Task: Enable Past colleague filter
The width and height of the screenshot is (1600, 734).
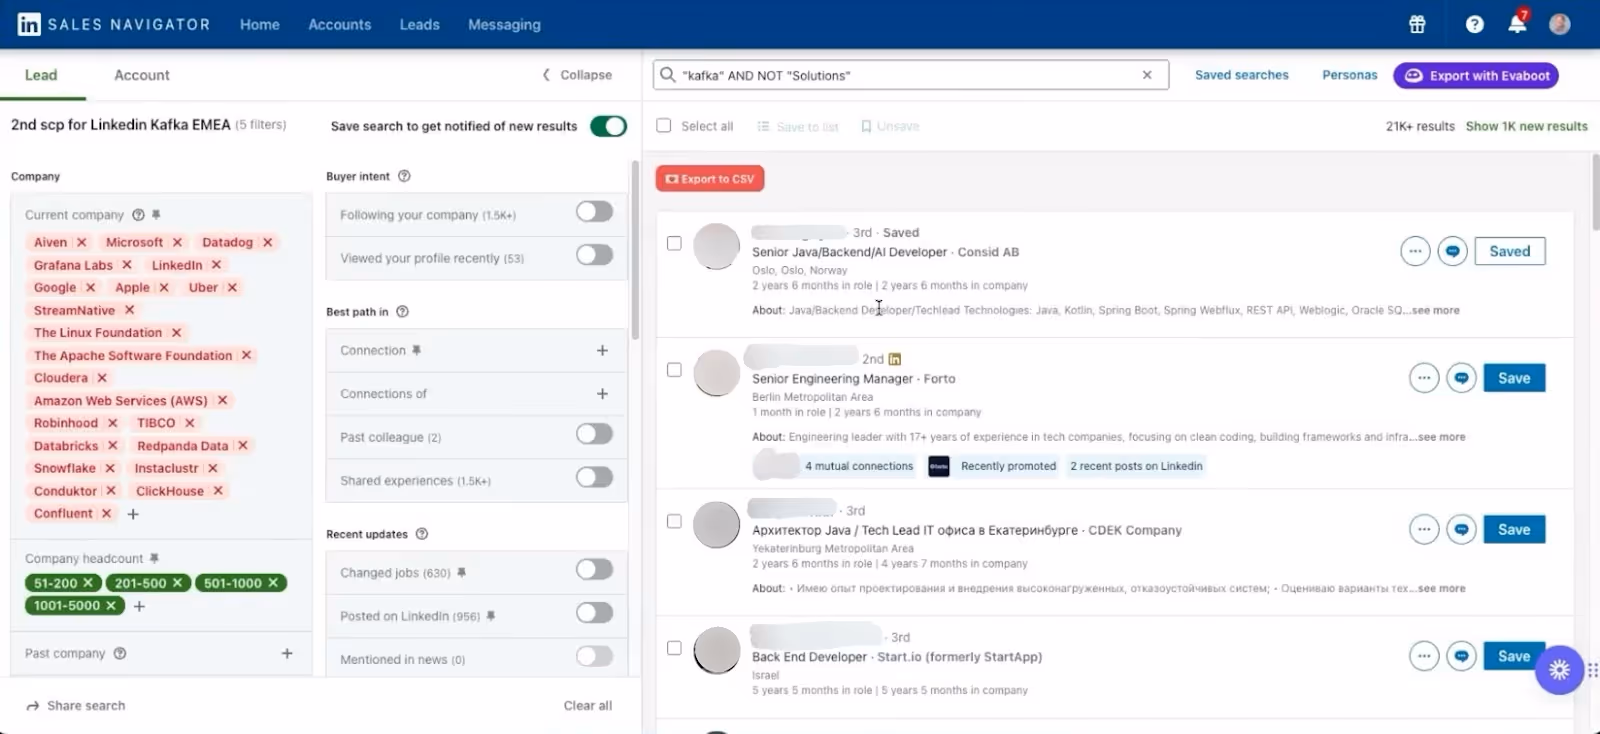Action: (x=594, y=434)
